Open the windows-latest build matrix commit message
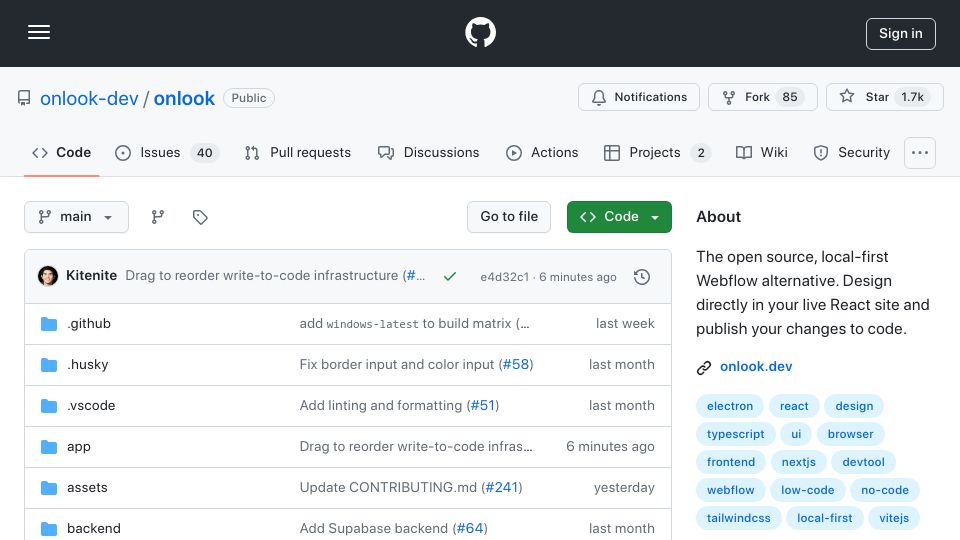The image size is (960, 540). tap(414, 323)
